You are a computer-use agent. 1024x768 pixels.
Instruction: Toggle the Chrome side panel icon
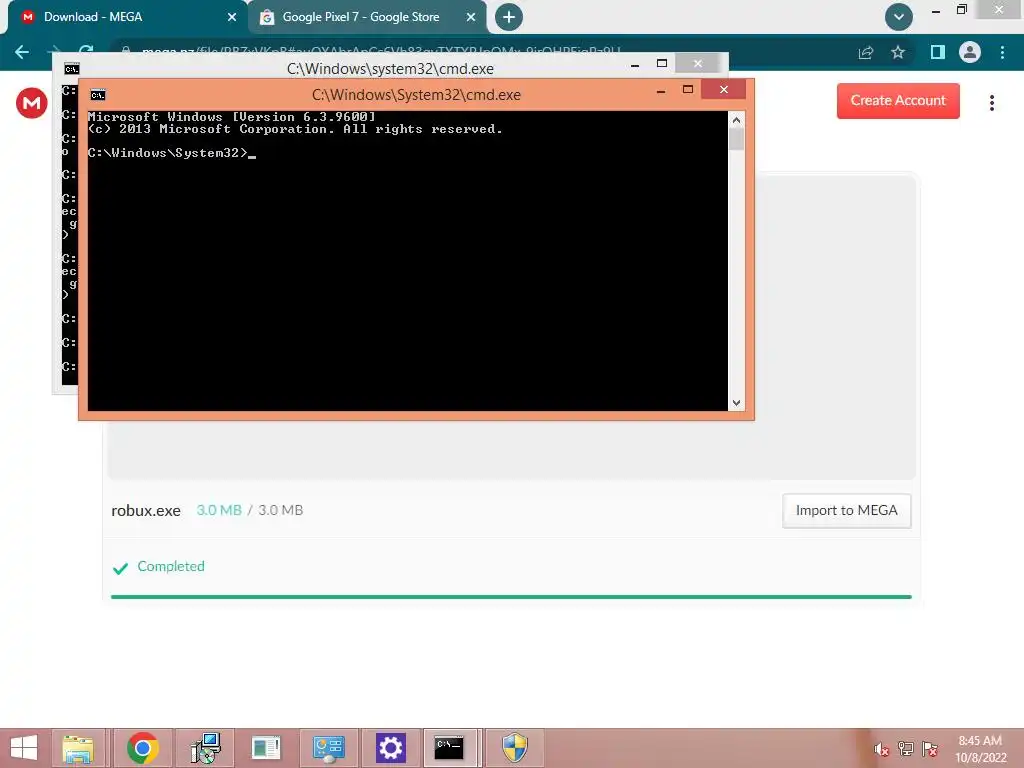coord(938,52)
